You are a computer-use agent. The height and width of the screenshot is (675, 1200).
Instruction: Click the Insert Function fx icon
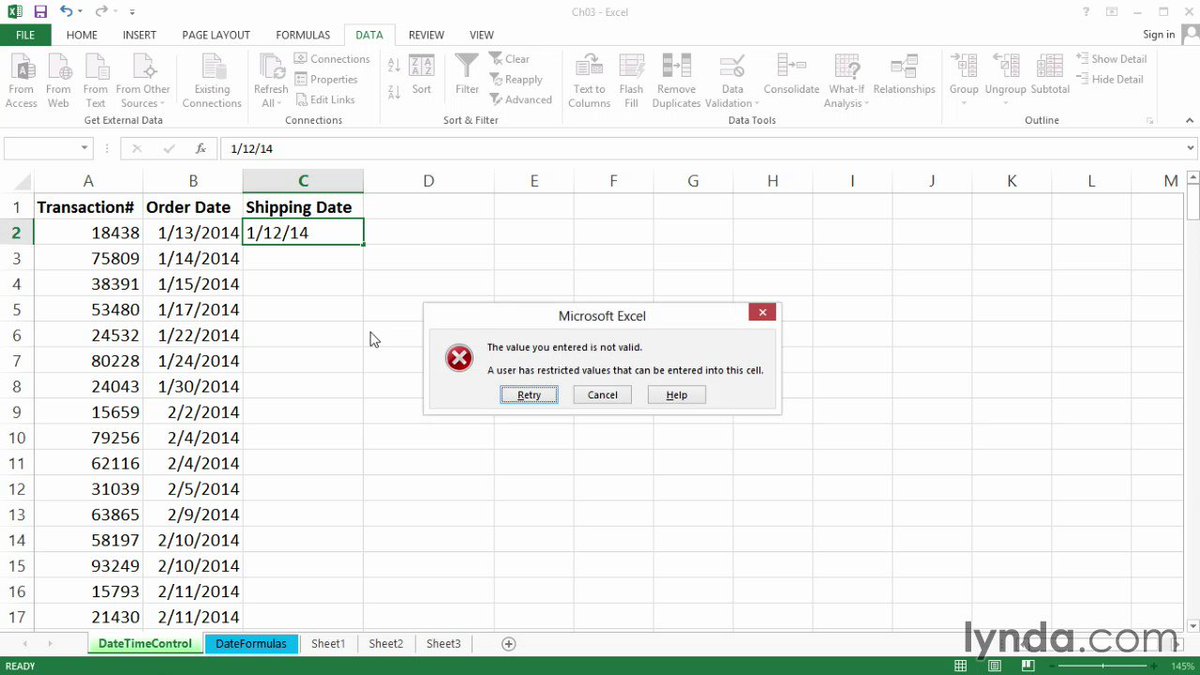(x=201, y=148)
